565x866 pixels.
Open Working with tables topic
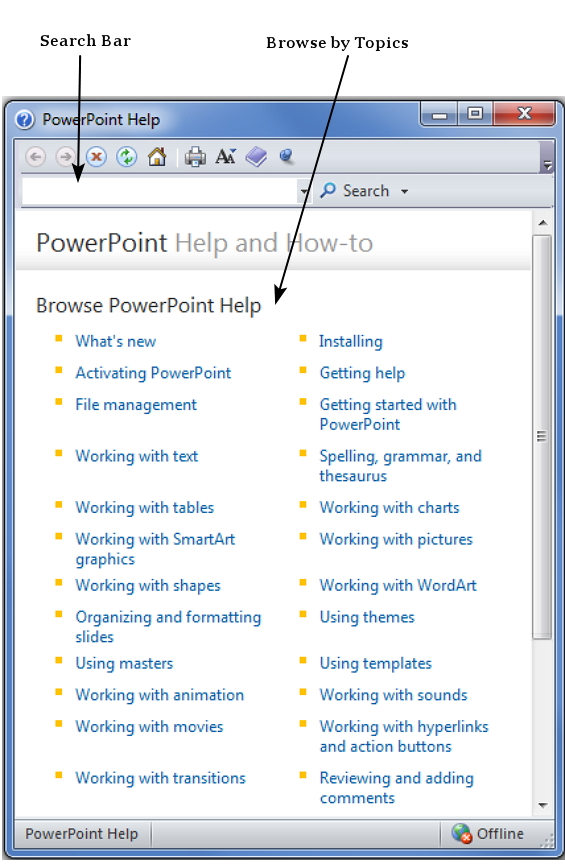pyautogui.click(x=145, y=508)
